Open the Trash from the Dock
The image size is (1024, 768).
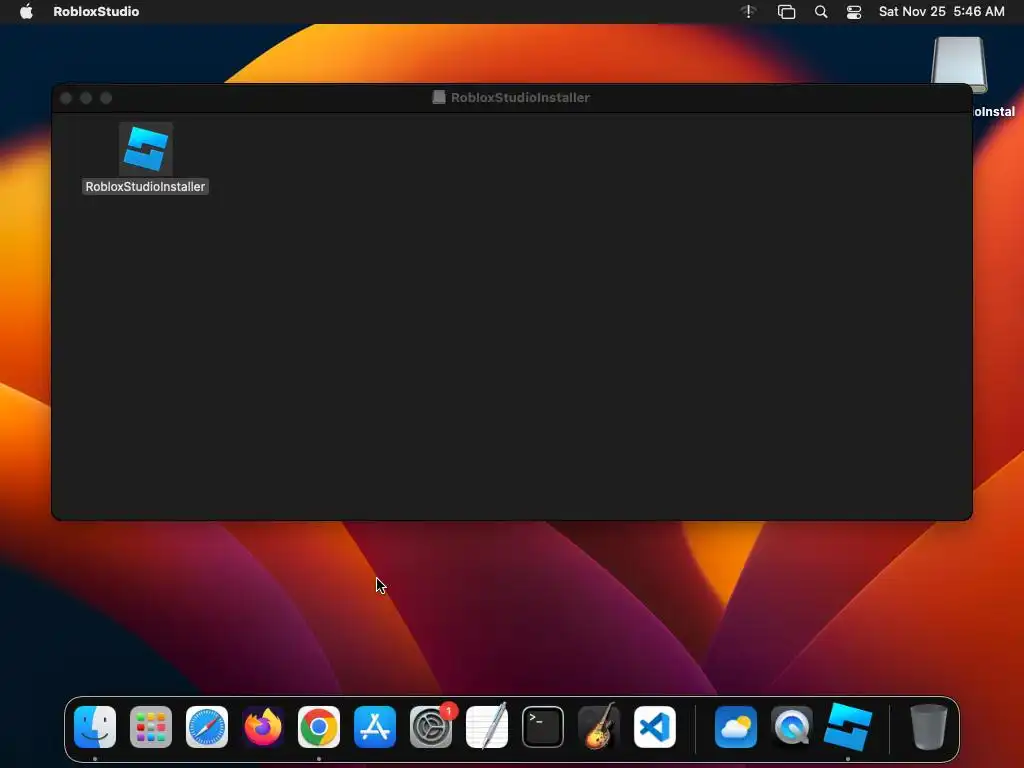[929, 727]
